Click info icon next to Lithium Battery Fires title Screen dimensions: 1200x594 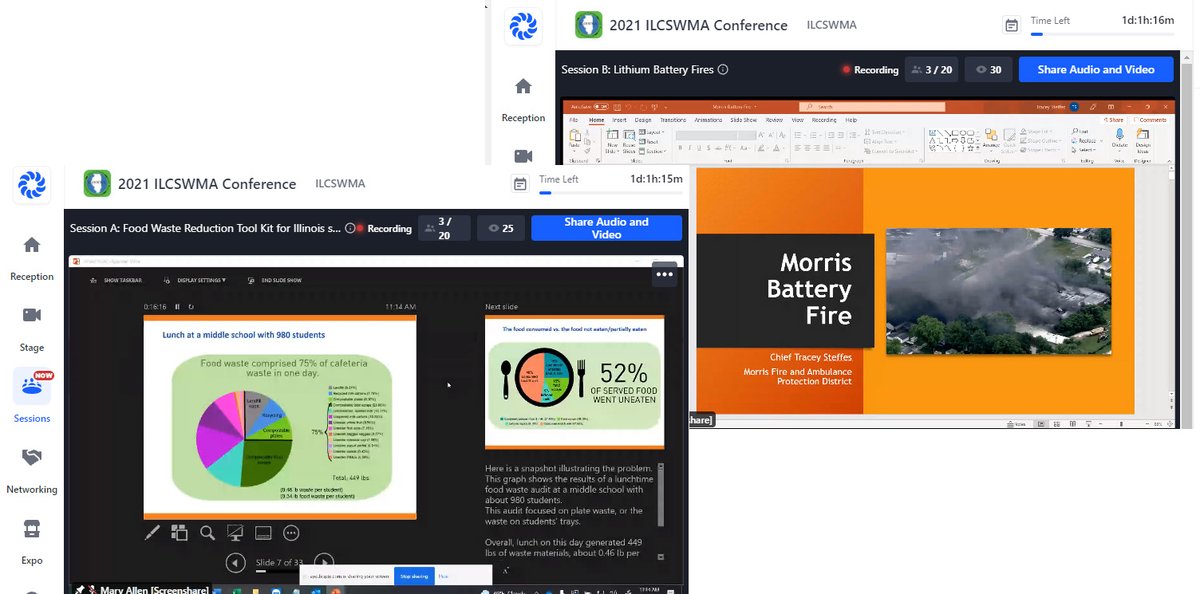point(723,69)
